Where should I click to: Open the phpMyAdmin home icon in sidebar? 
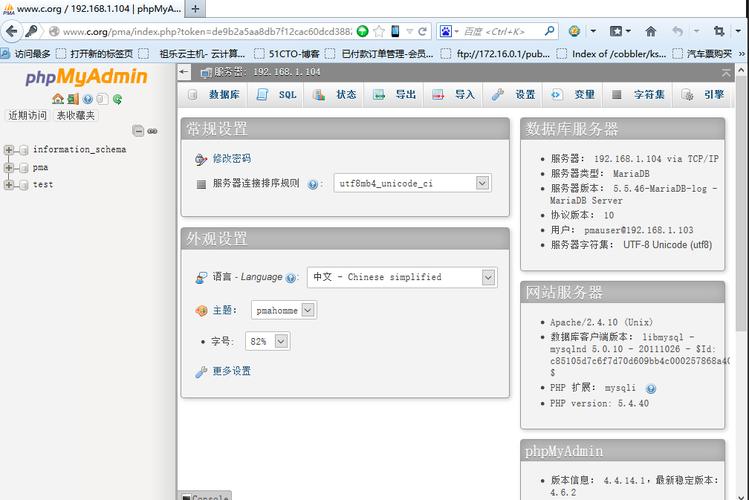tap(58, 99)
